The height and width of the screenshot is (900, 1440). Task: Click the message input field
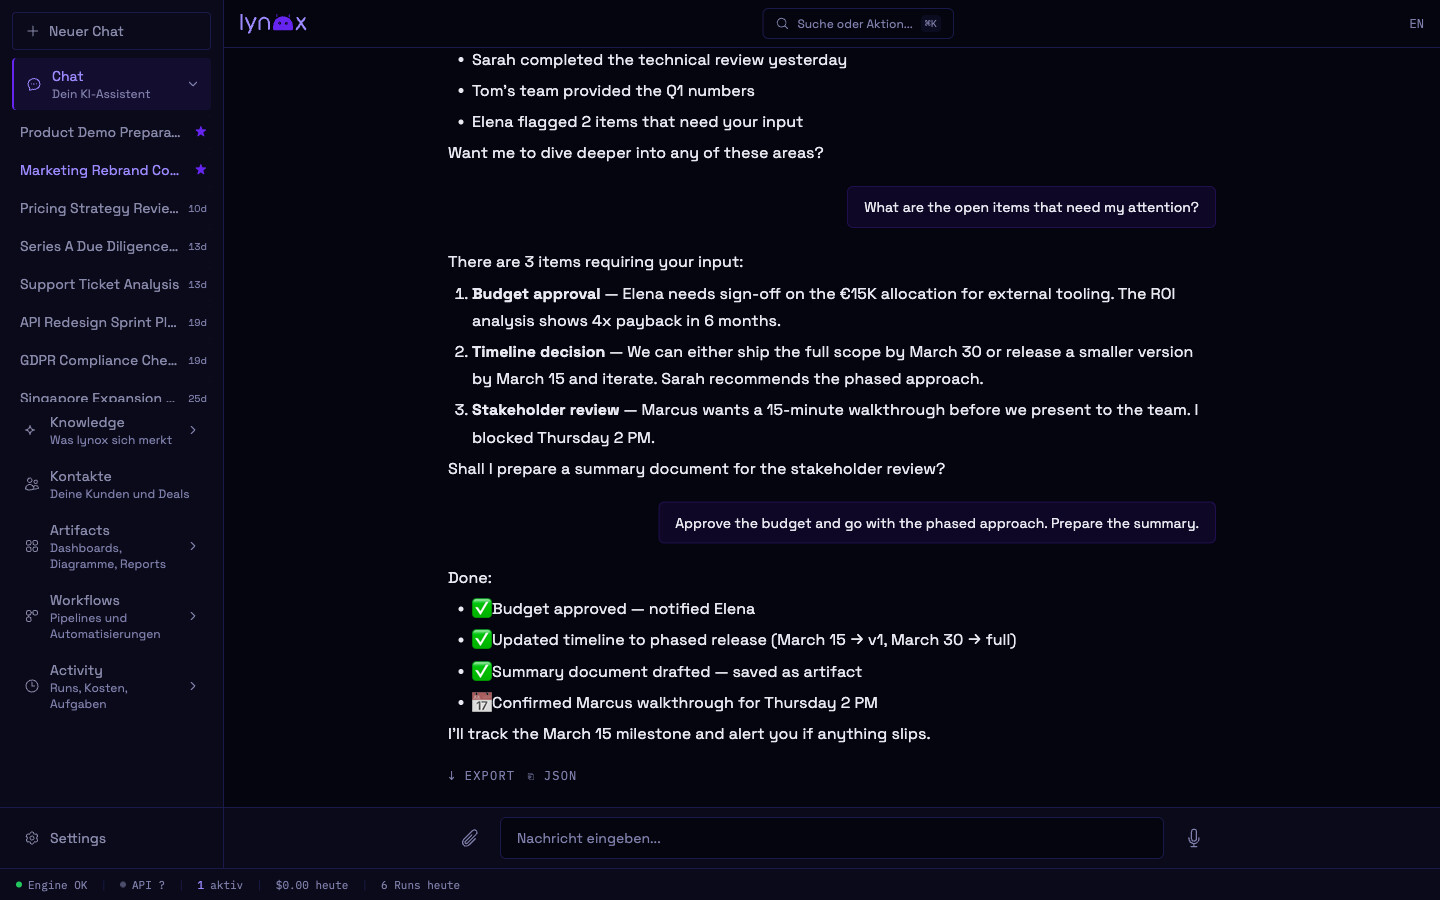point(832,838)
